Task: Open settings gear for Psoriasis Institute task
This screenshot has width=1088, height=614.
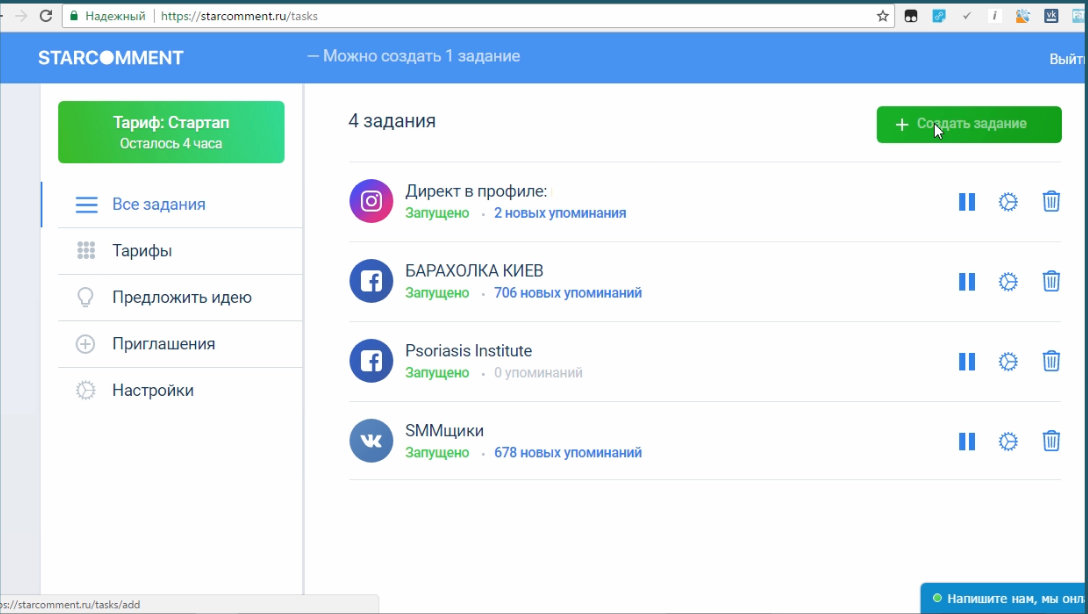Action: (1008, 361)
